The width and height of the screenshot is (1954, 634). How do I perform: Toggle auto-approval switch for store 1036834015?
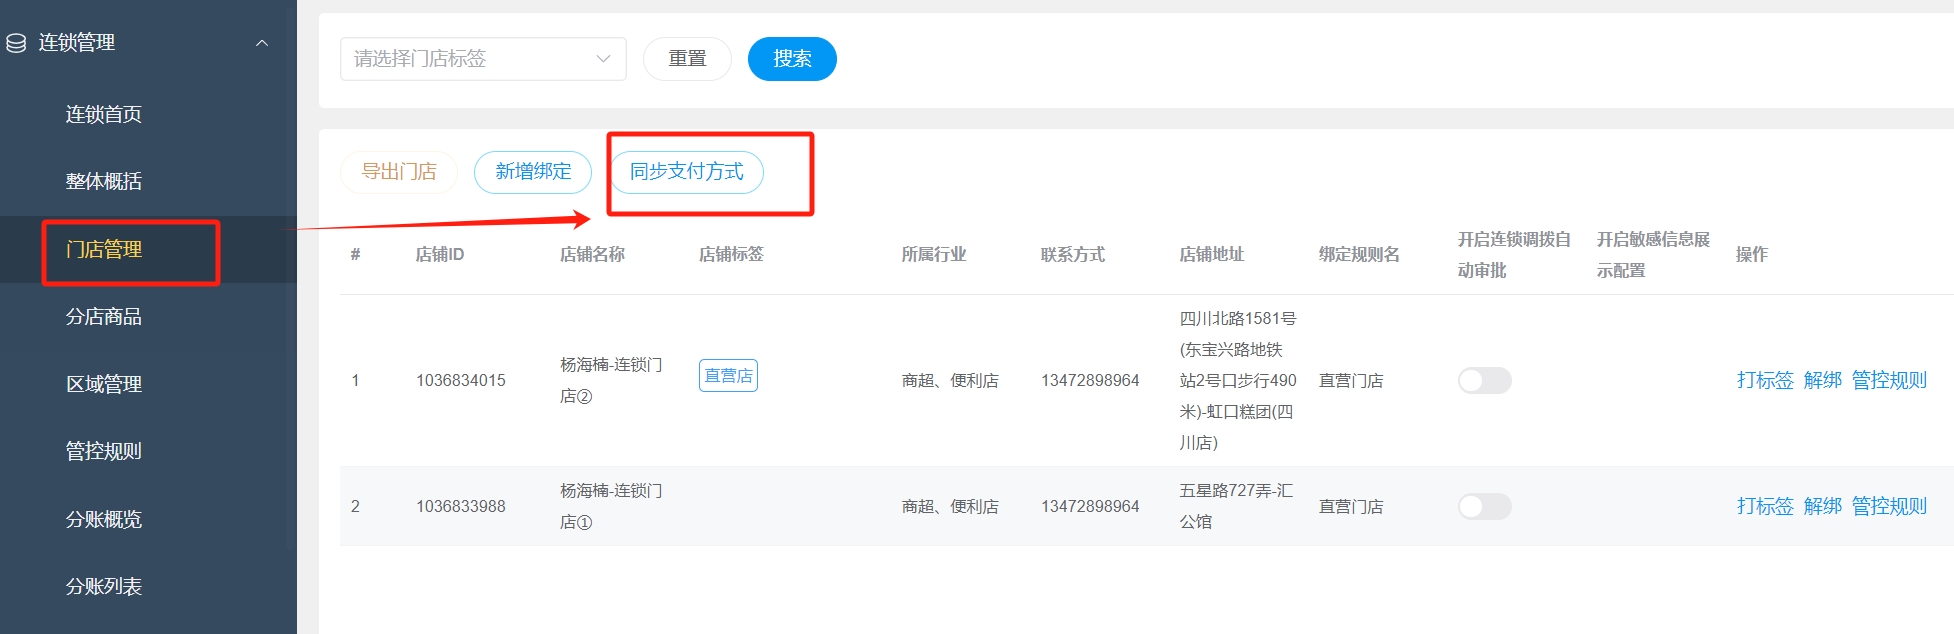pos(1484,380)
